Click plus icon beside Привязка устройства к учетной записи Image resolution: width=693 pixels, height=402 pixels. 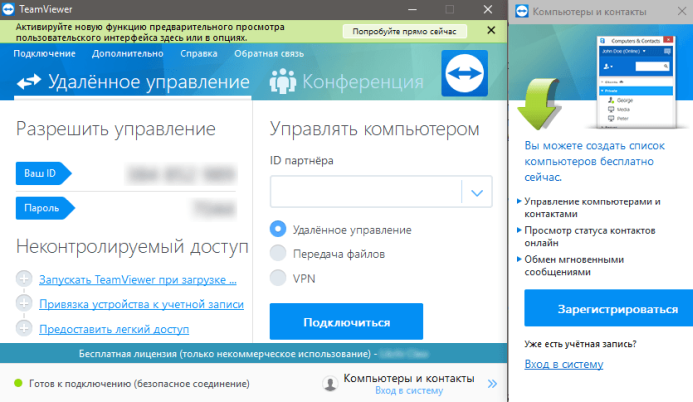24,303
